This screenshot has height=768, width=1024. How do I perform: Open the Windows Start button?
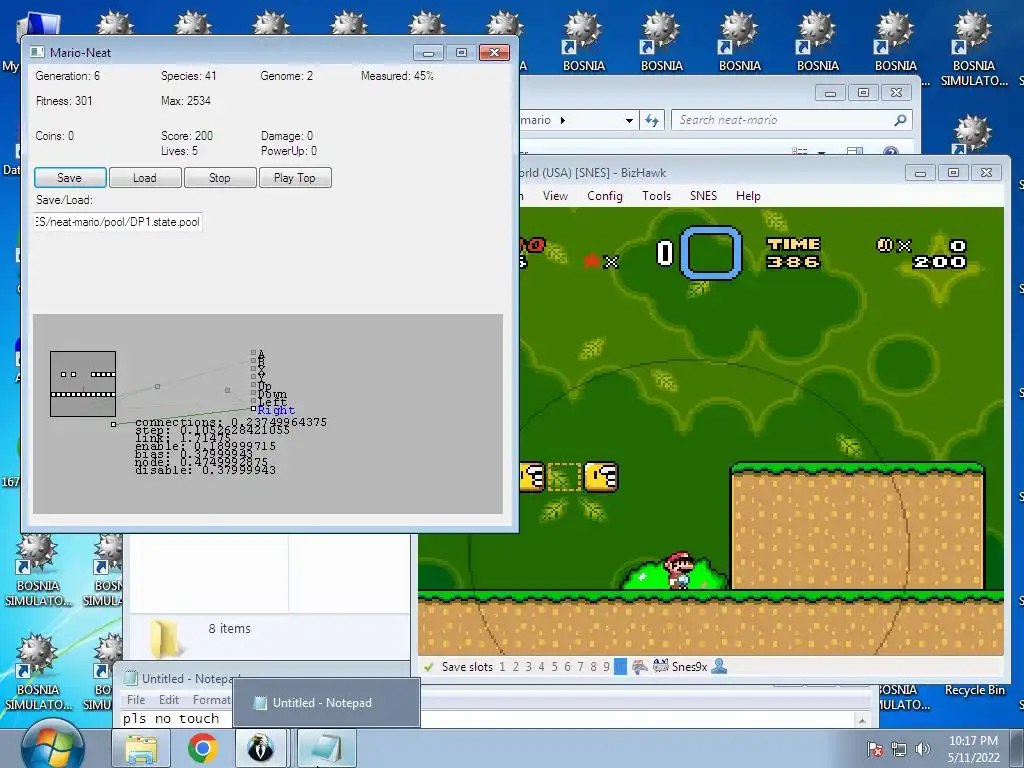pyautogui.click(x=52, y=746)
